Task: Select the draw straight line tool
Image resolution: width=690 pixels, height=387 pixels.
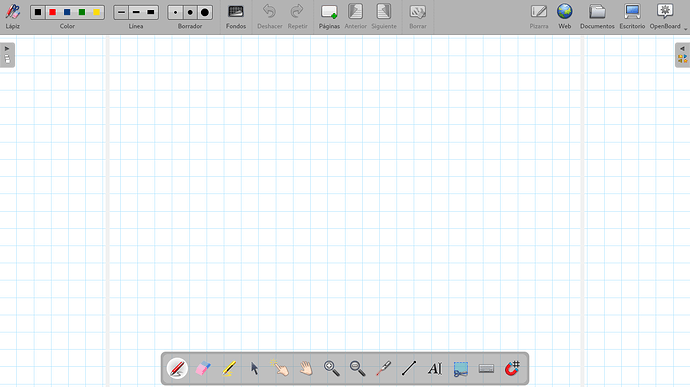Action: pyautogui.click(x=409, y=368)
